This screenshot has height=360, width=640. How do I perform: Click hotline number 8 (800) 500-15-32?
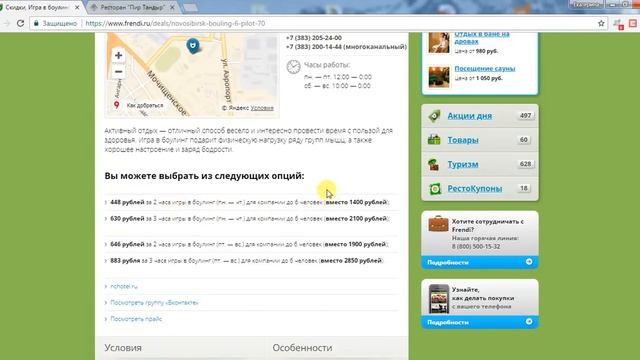476,247
